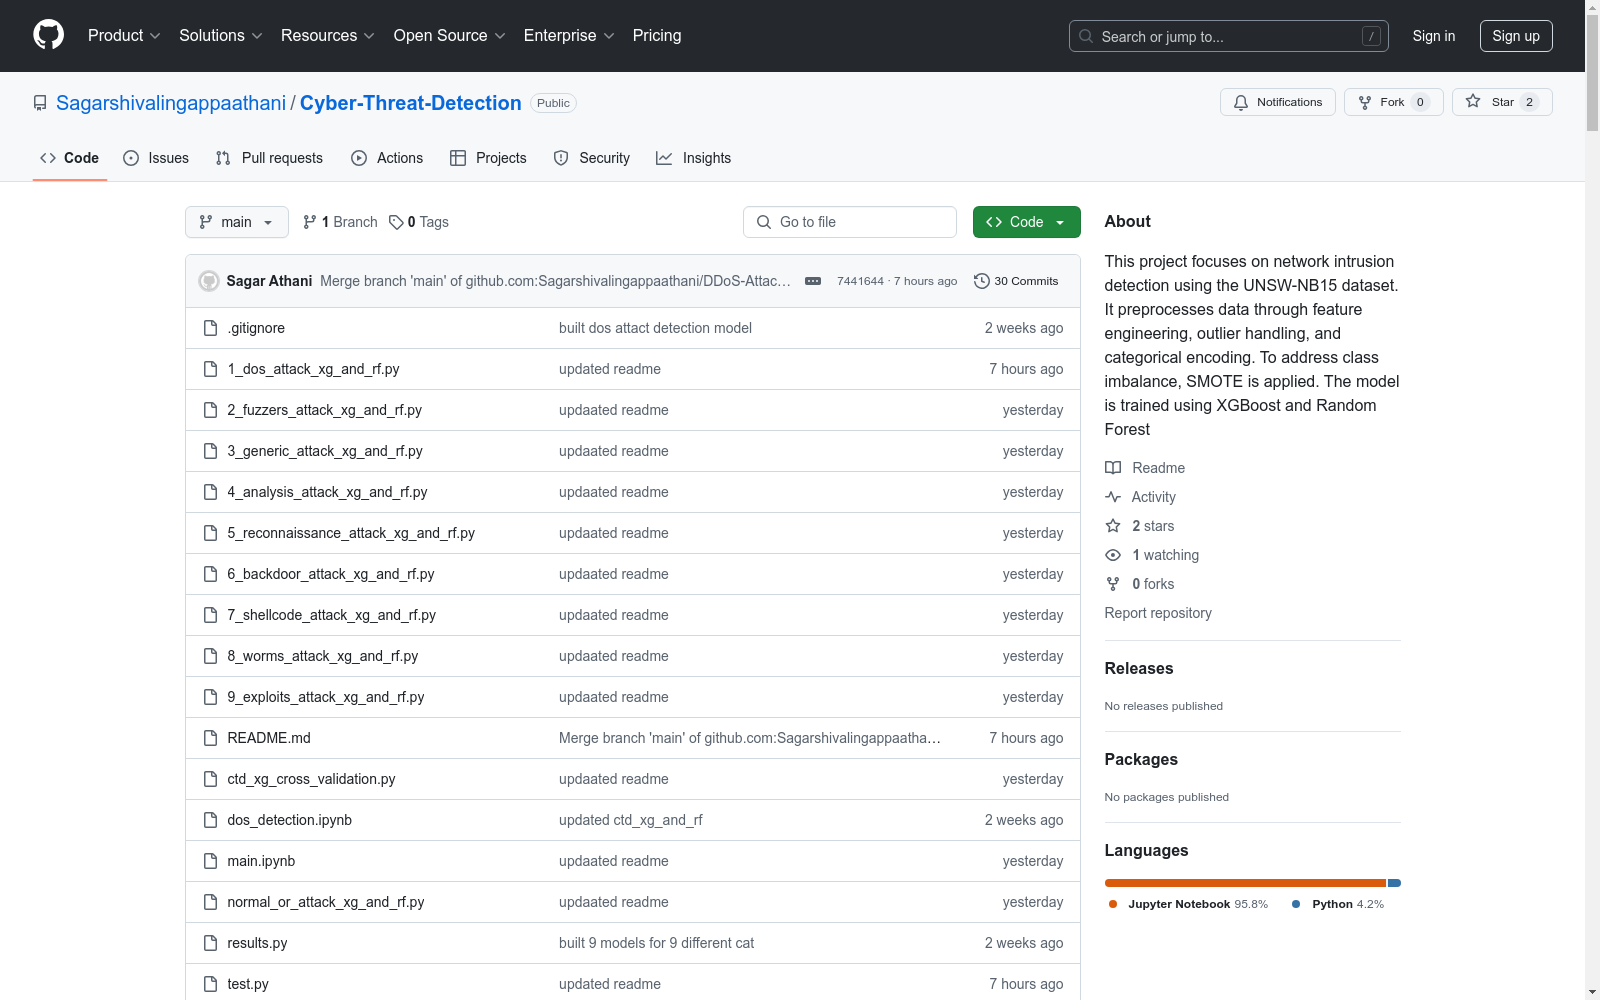Screen dimensions: 1600x1000
Task: Click the file icon beside main.ipynb
Action: click(210, 861)
